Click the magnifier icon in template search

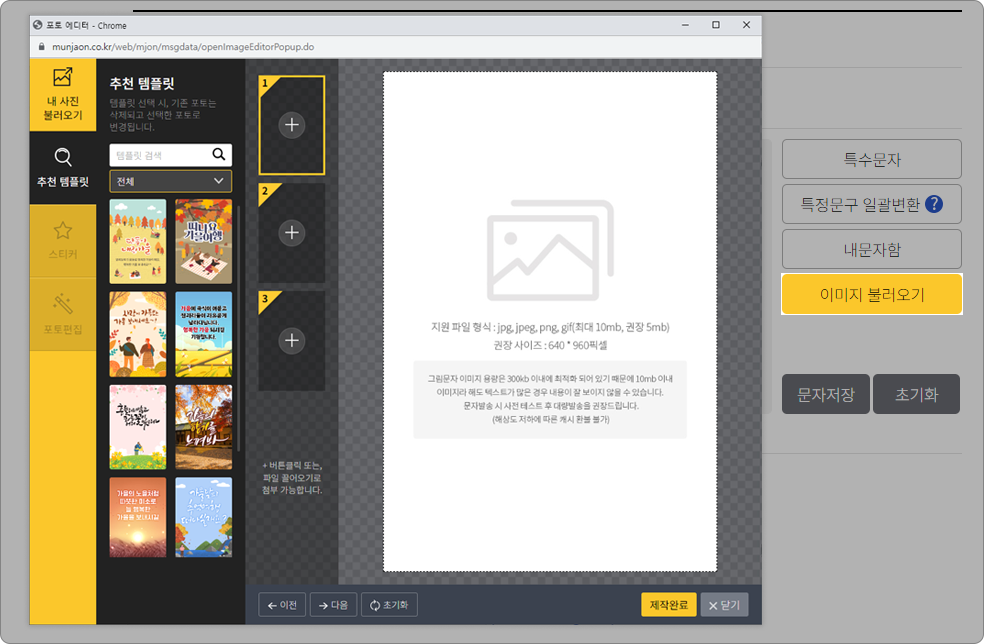click(219, 155)
